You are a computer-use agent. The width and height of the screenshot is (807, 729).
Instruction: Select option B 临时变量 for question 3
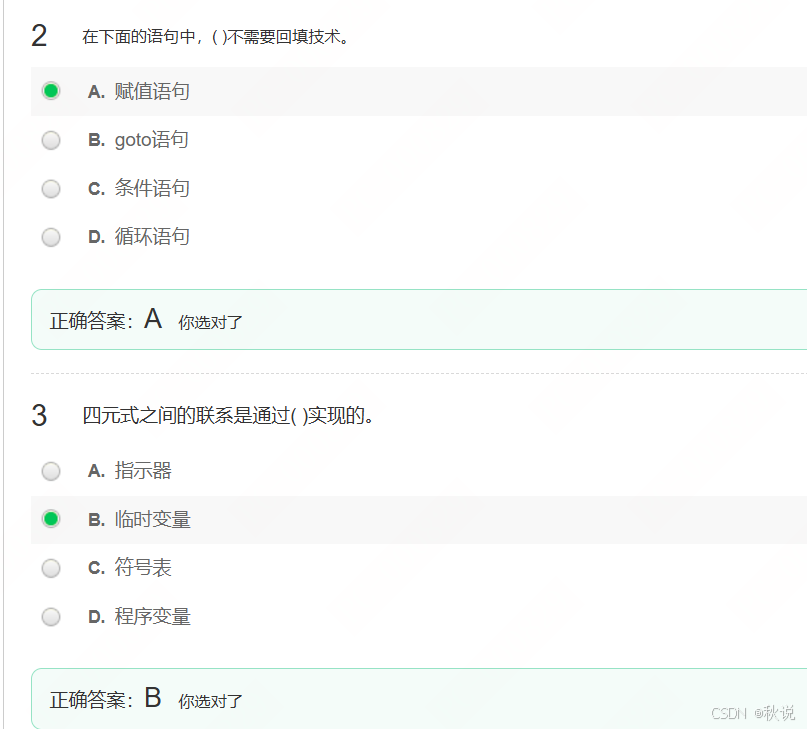[51, 519]
